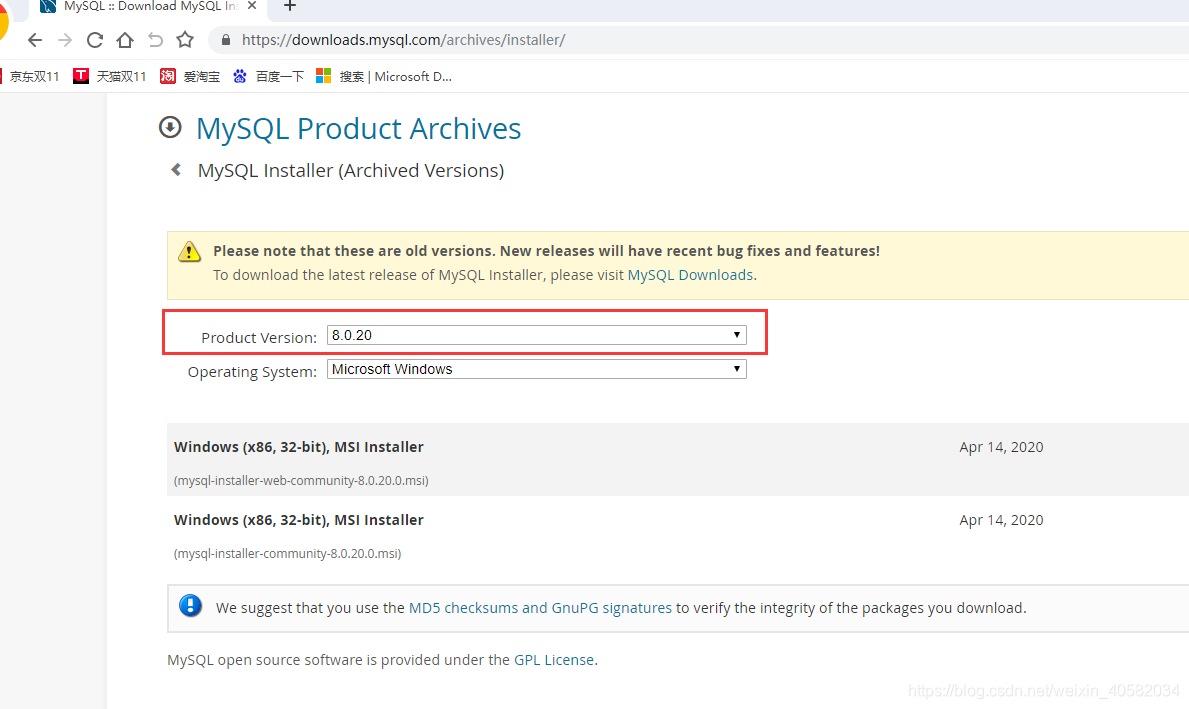1189x709 pixels.
Task: Click the padlock security icon
Action: pyautogui.click(x=225, y=40)
